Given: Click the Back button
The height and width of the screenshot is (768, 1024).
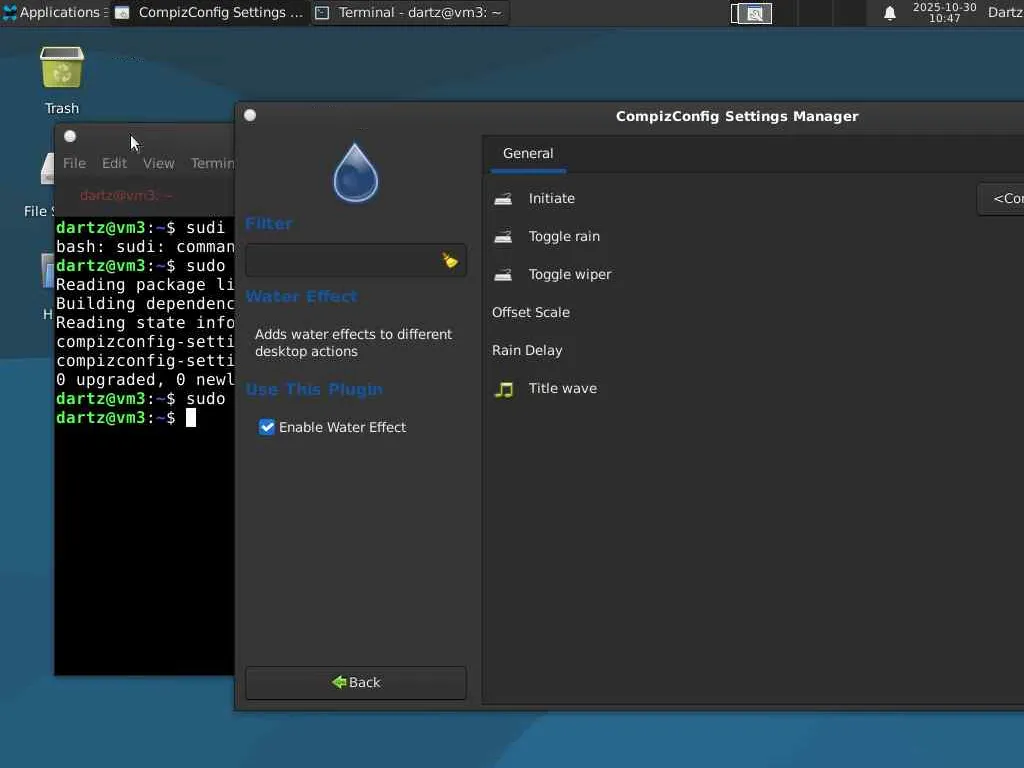Looking at the screenshot, I should point(356,682).
